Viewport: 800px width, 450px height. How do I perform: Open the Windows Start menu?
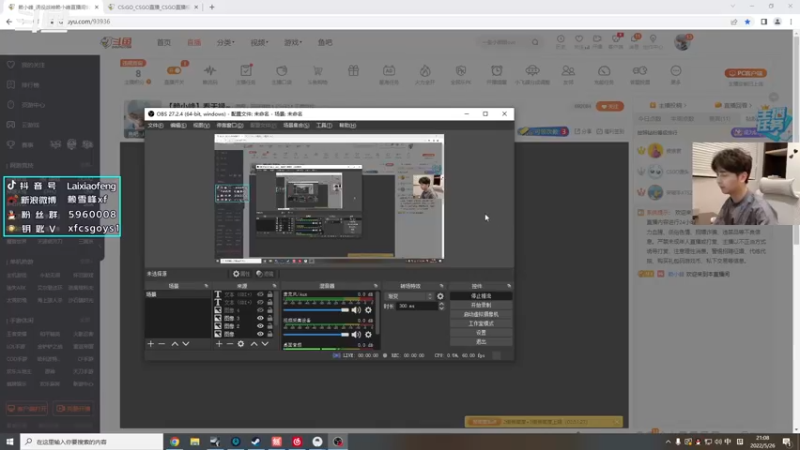click(10, 441)
